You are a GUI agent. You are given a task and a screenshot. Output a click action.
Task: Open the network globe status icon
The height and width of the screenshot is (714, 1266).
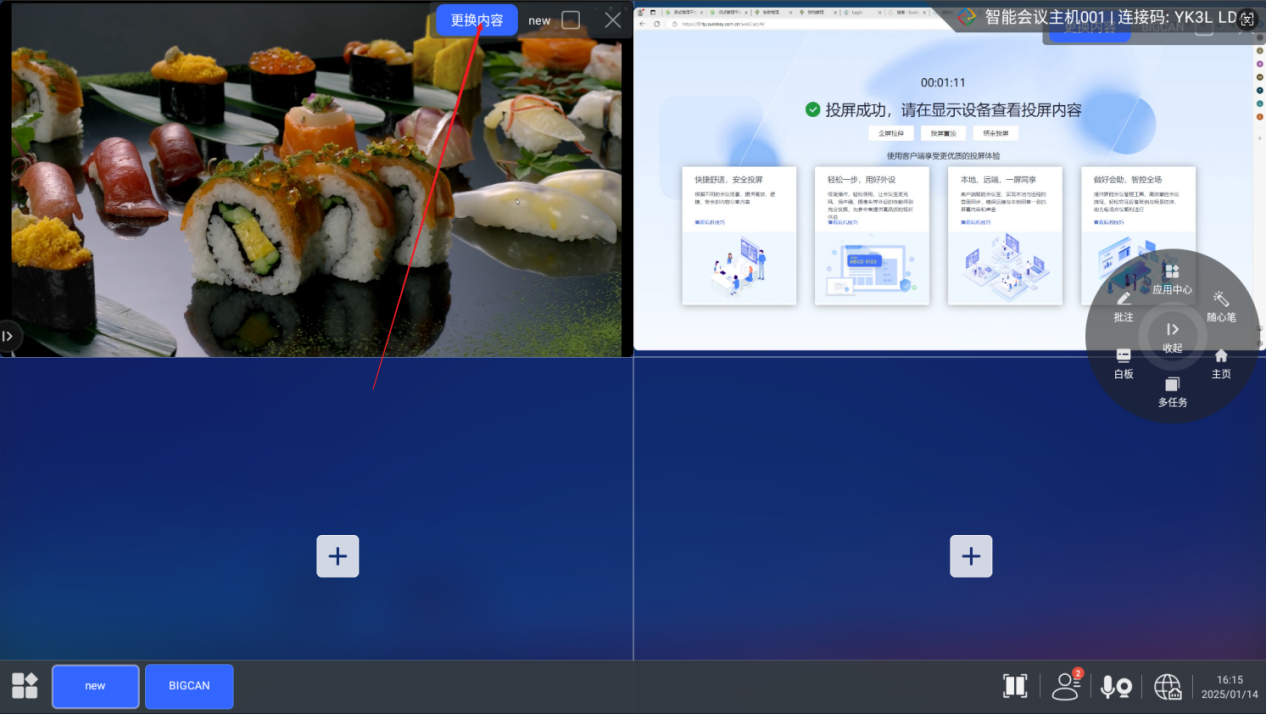click(1167, 686)
